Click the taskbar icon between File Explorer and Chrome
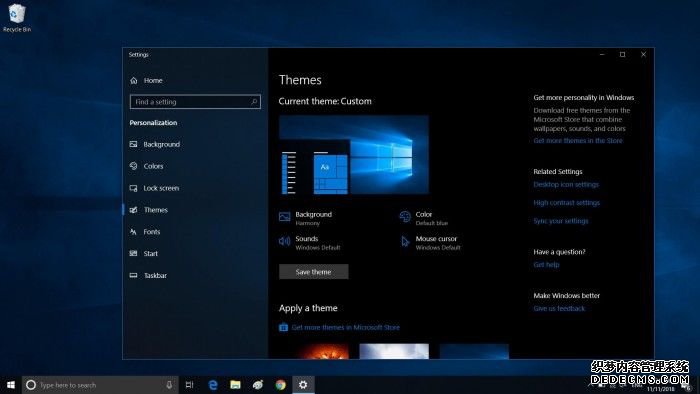700x394 pixels. [x=258, y=385]
